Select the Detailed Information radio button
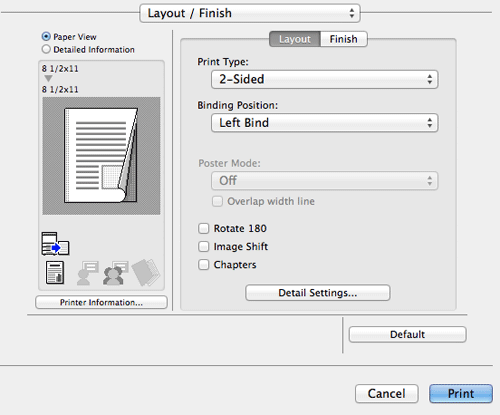Screen dimensions: 500x415 click(46, 49)
